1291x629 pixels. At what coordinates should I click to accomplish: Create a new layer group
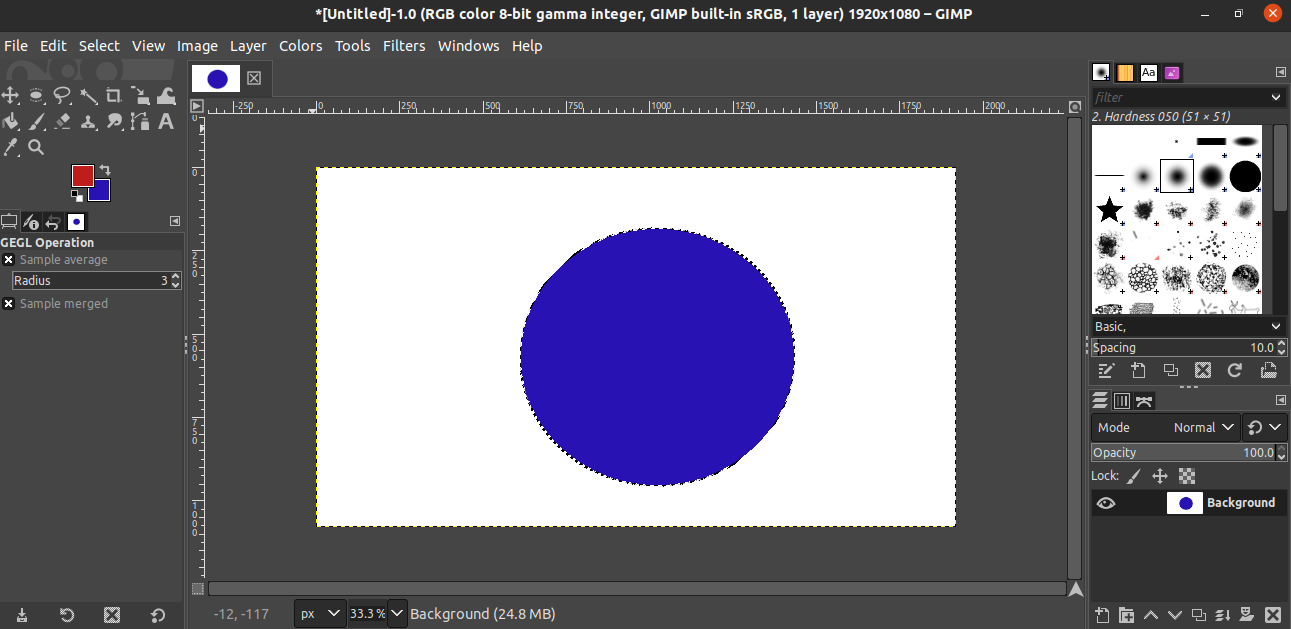tap(1126, 614)
